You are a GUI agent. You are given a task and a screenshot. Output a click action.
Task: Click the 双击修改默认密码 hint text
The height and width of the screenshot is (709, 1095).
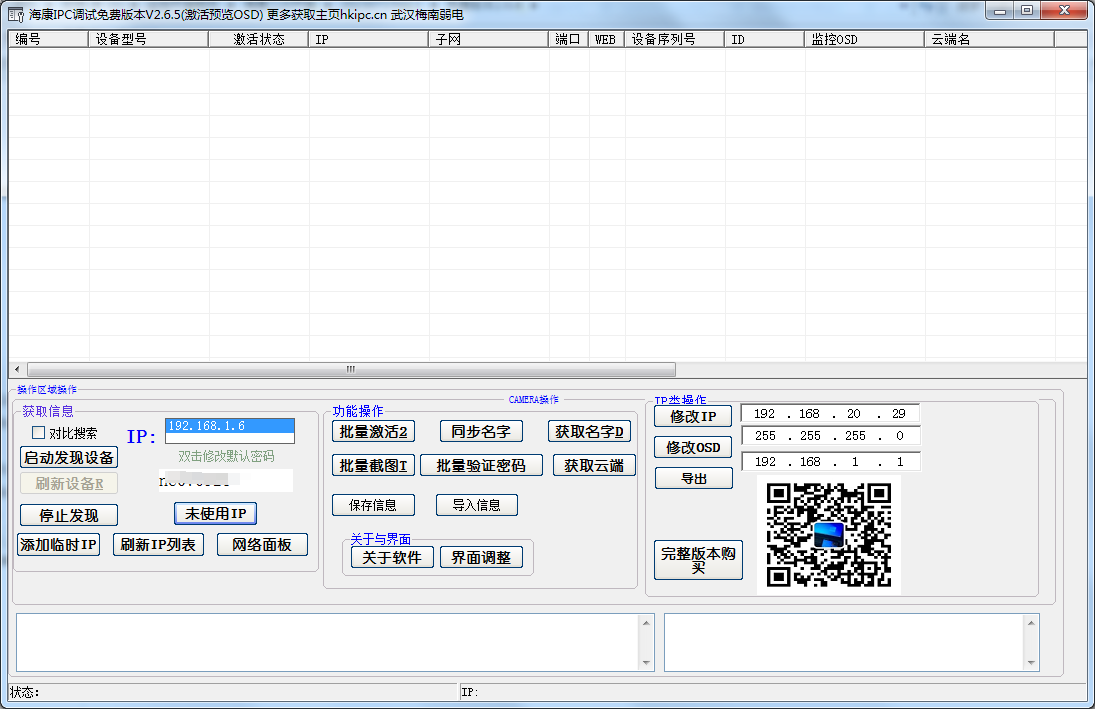(x=226, y=456)
